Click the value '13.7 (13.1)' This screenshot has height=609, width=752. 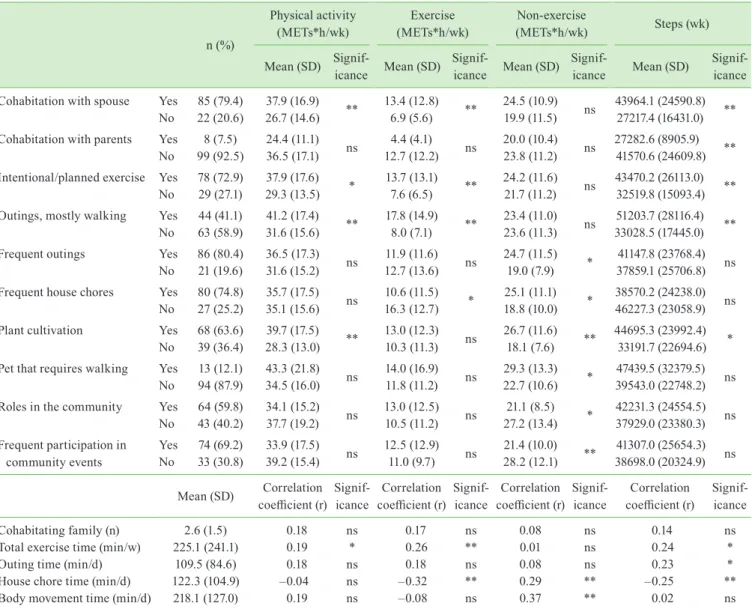tap(411, 178)
